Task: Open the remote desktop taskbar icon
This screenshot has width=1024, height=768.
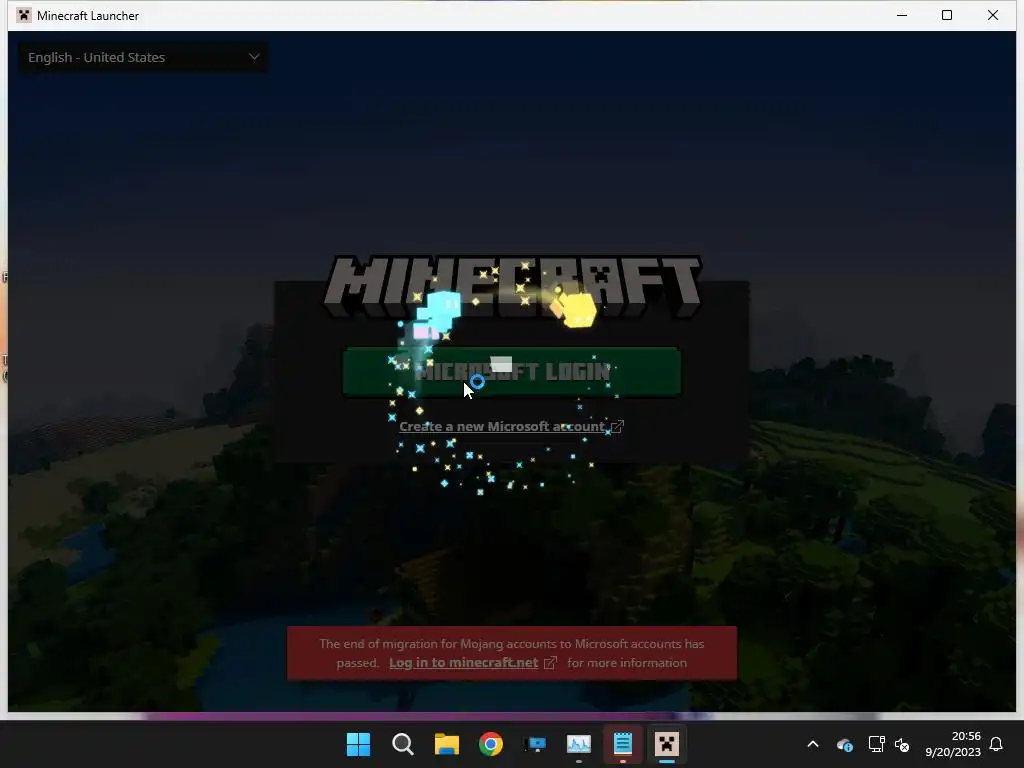Action: tap(535, 744)
